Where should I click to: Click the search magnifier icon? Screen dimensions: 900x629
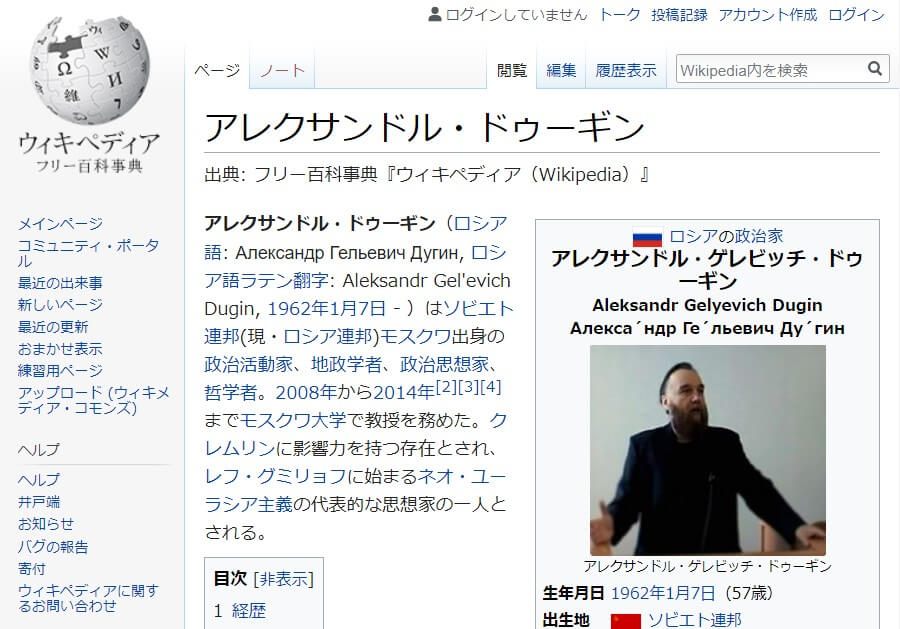[x=874, y=68]
